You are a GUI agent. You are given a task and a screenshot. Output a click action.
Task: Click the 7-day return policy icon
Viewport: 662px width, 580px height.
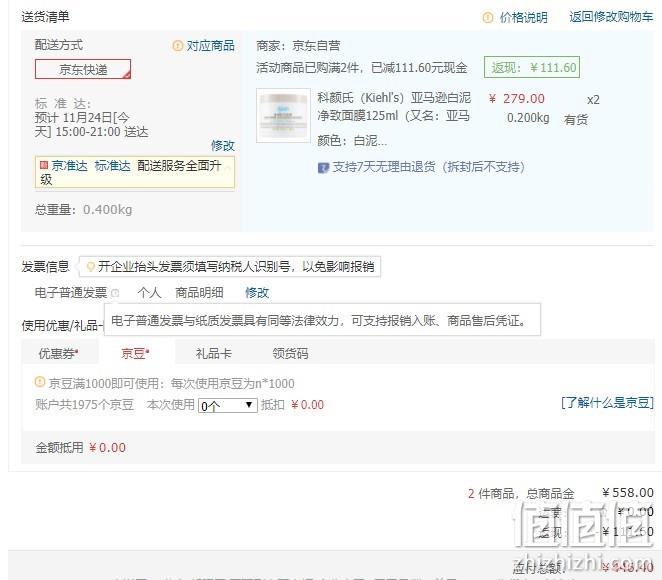[323, 168]
